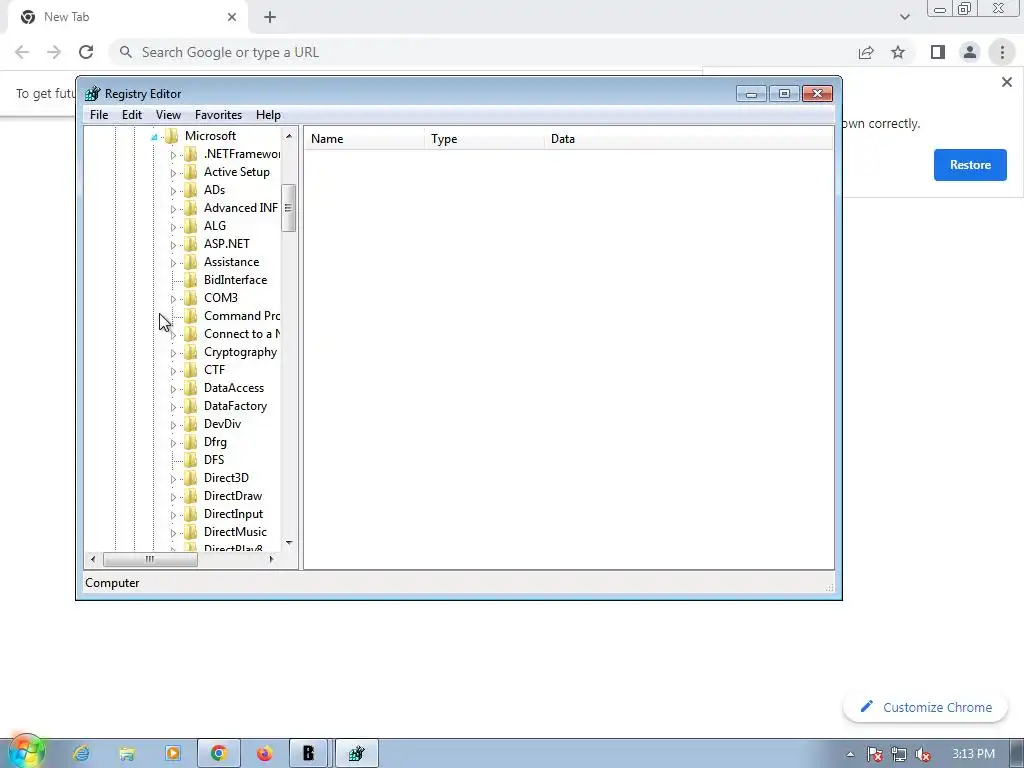
Task: Sort values by Data column header
Action: 688,139
